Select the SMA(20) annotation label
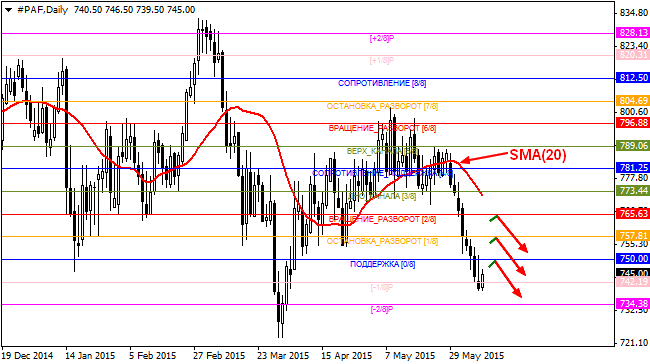Image resolution: width=650 pixels, height=364 pixels. pos(538,155)
